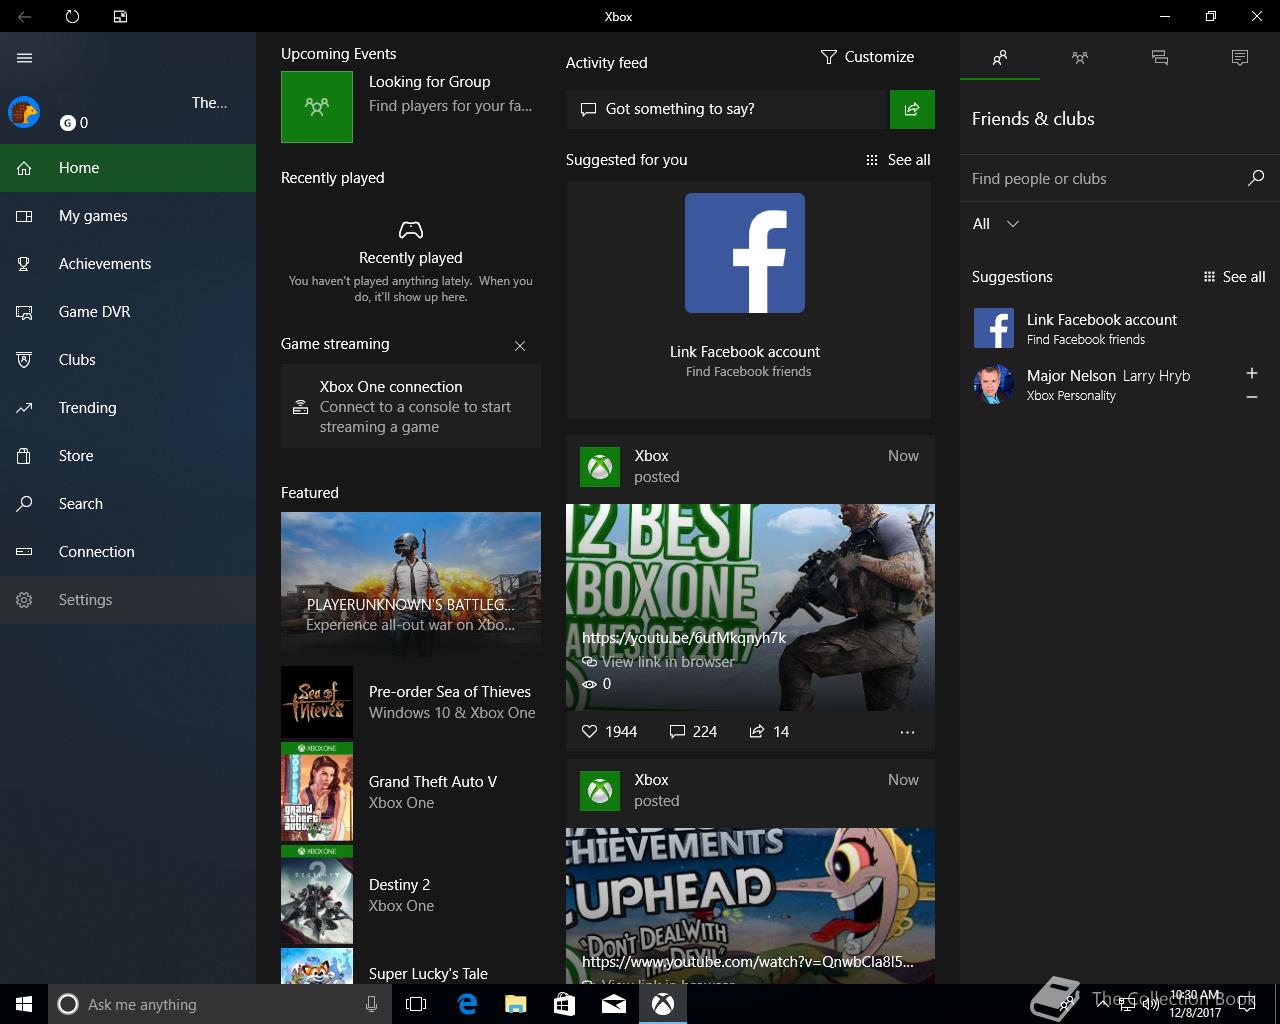Open the profile gamerpic avatar
The height and width of the screenshot is (1024, 1280).
(x=24, y=112)
